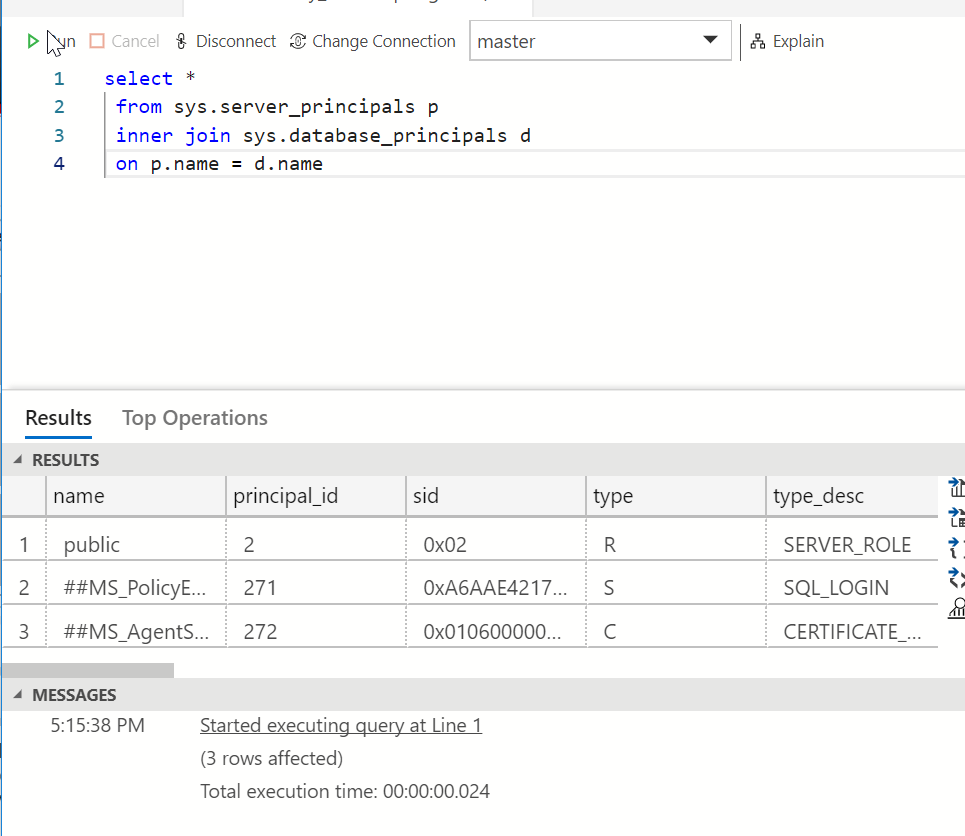
Task: Click the type_desc column header
Action: (x=818, y=496)
